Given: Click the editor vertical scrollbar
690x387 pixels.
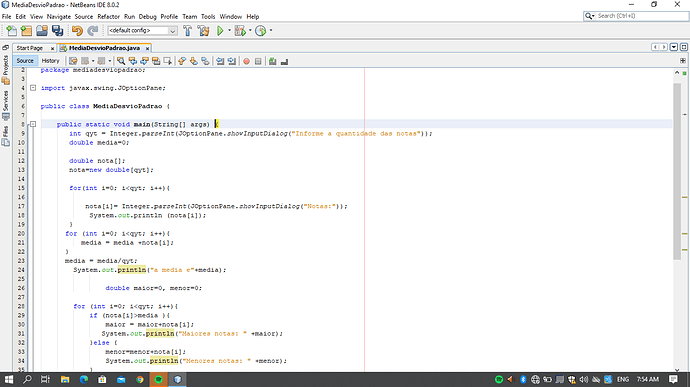Looking at the screenshot, I should [x=677, y=220].
